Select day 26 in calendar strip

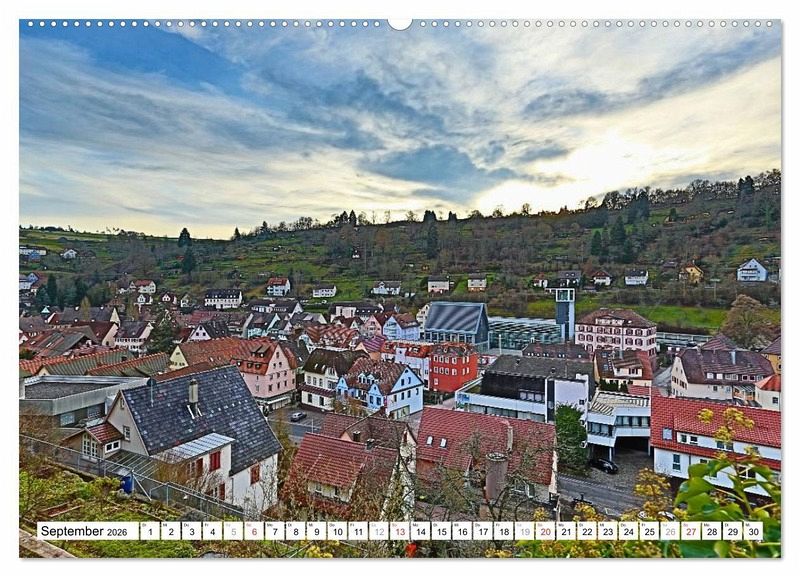point(670,531)
